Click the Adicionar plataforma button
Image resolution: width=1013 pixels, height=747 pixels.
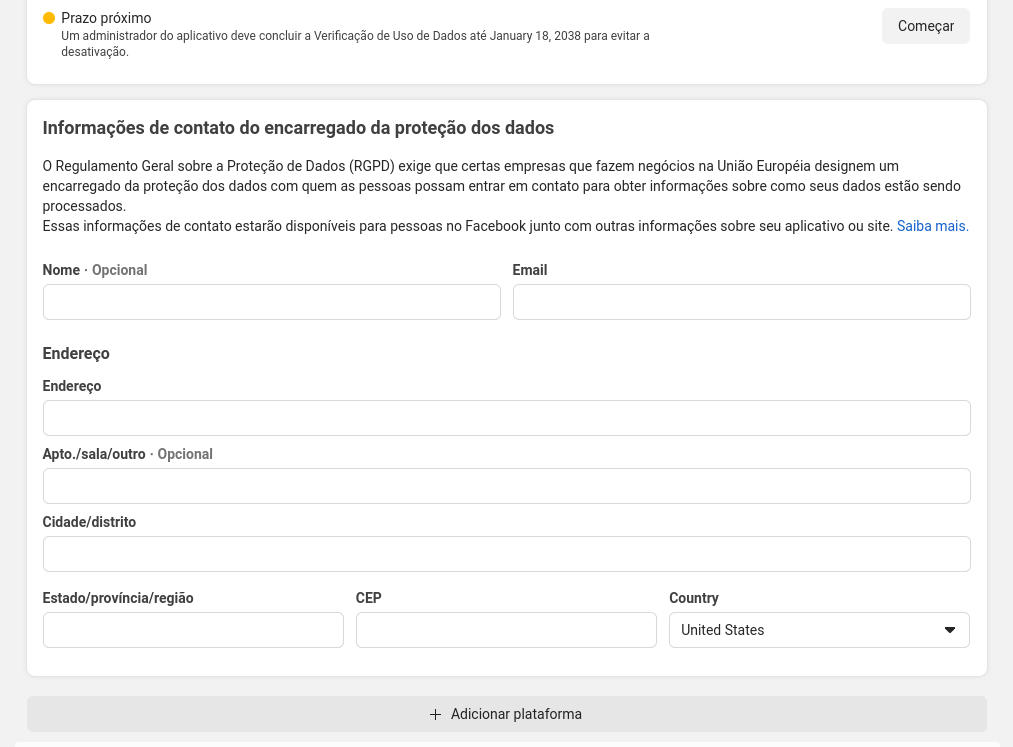[506, 714]
